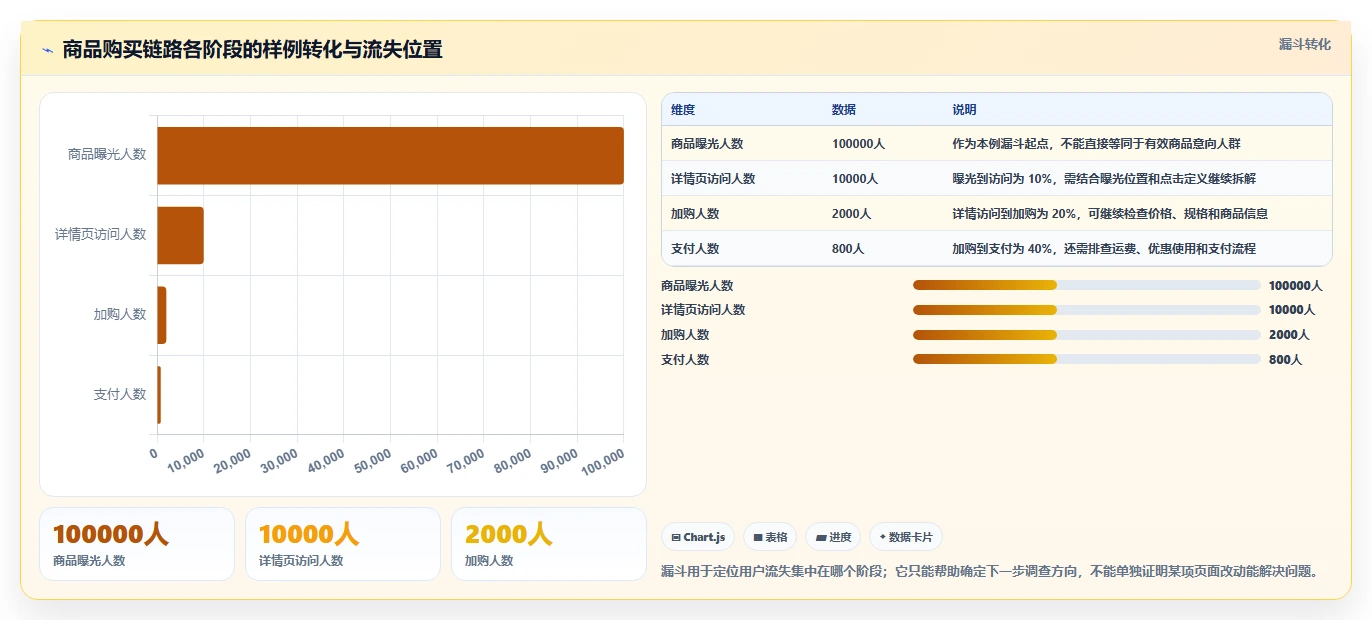This screenshot has height=620, width=1372.
Task: Click the 支付人数 label in the progress list
Action: coord(685,359)
